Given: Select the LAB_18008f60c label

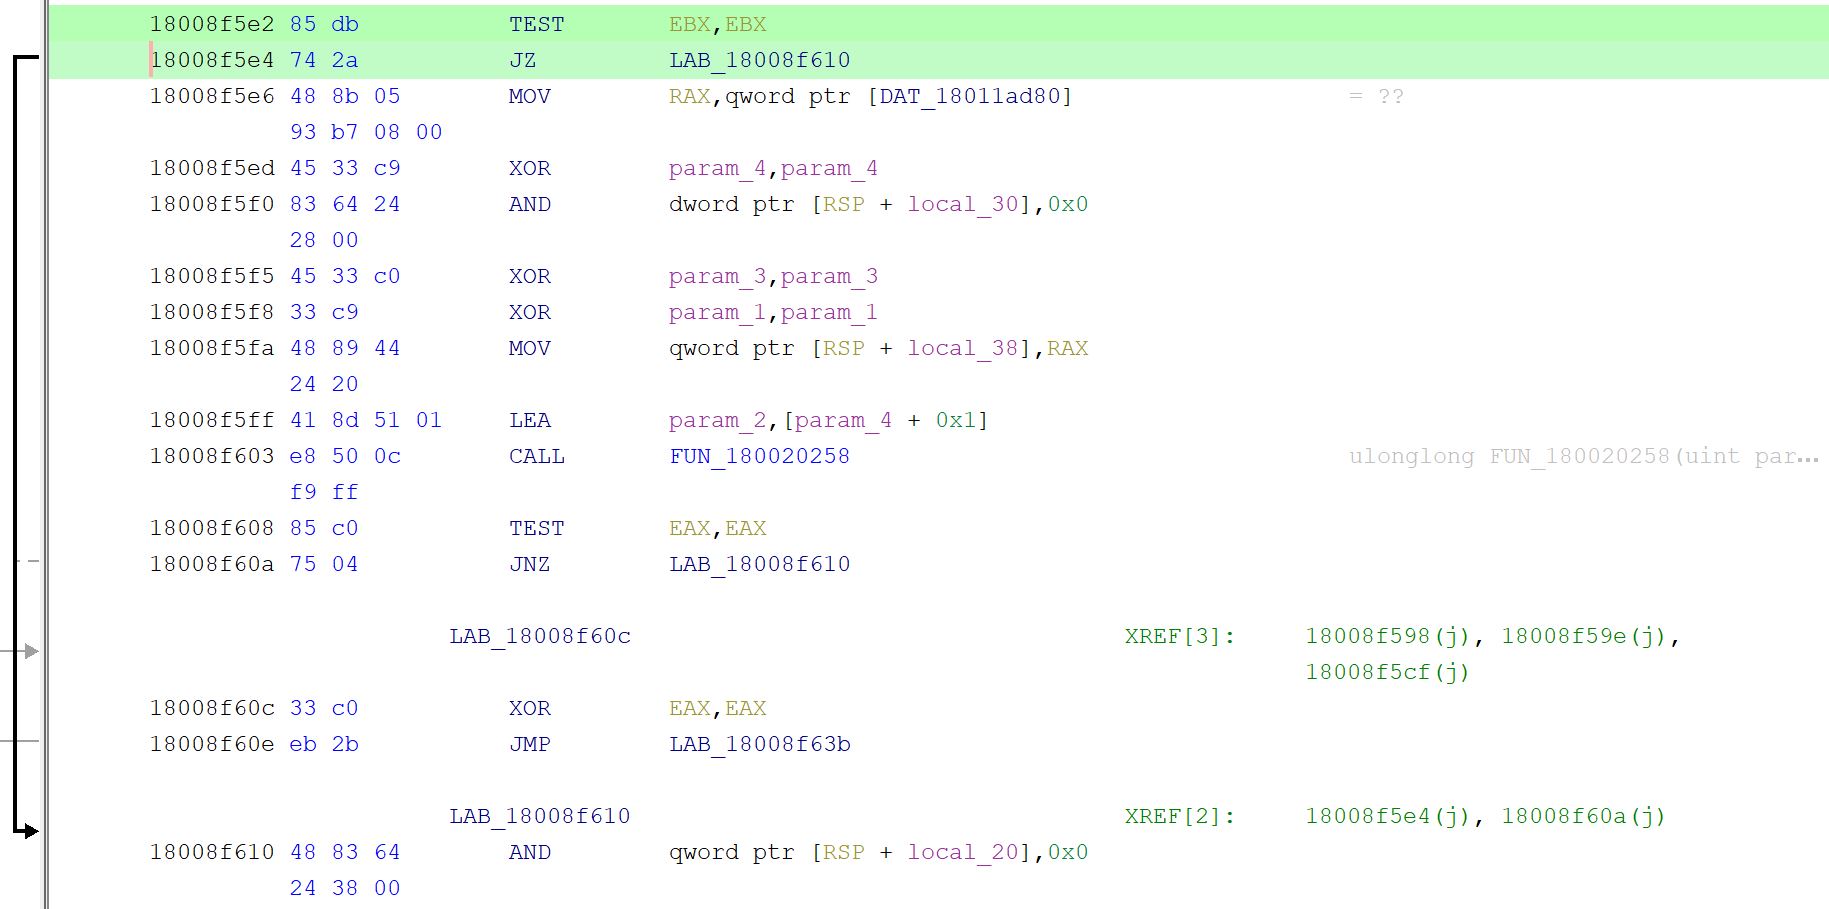Looking at the screenshot, I should click(x=541, y=636).
